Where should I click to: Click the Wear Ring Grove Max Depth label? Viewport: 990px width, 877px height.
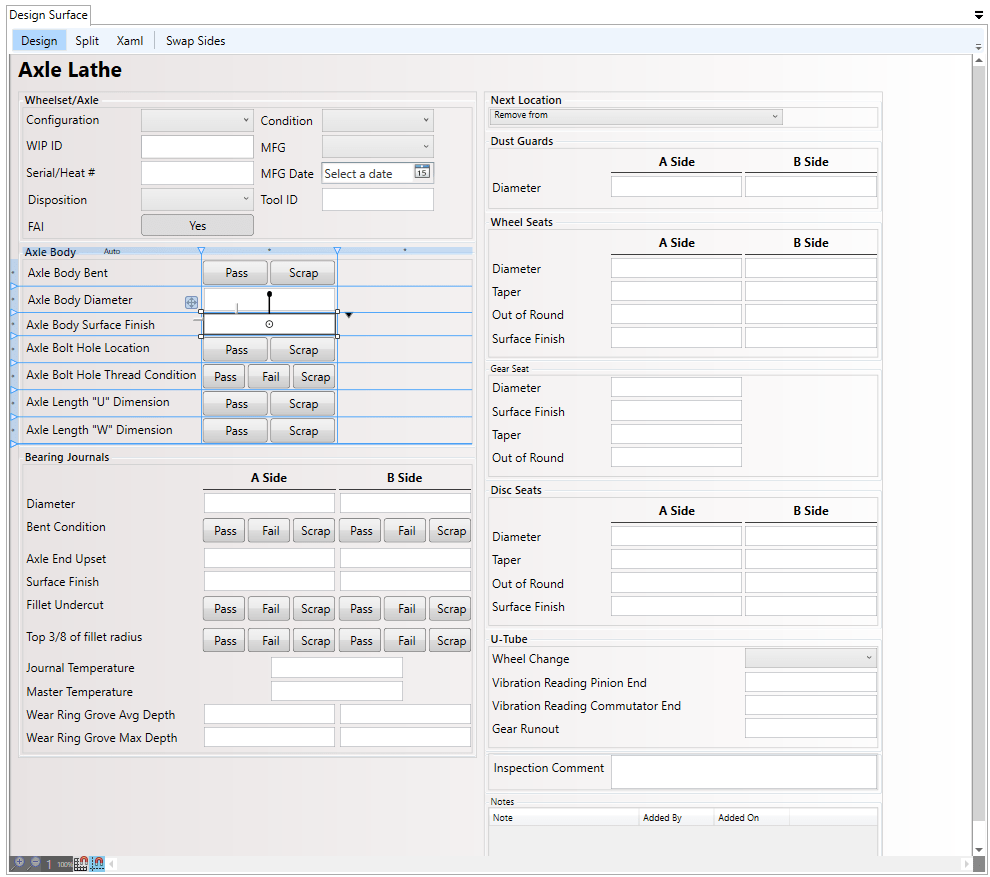point(102,737)
